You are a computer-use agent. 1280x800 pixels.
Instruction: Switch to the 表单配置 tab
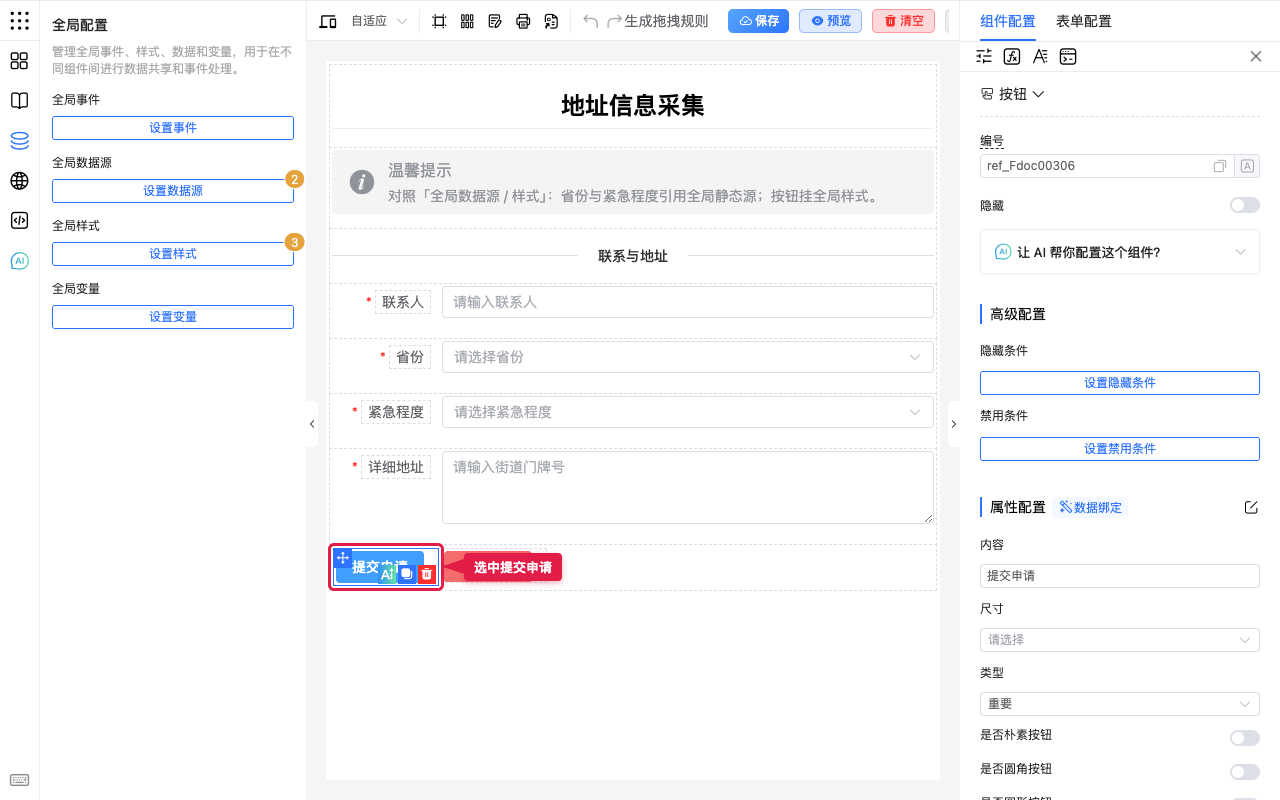tap(1083, 21)
